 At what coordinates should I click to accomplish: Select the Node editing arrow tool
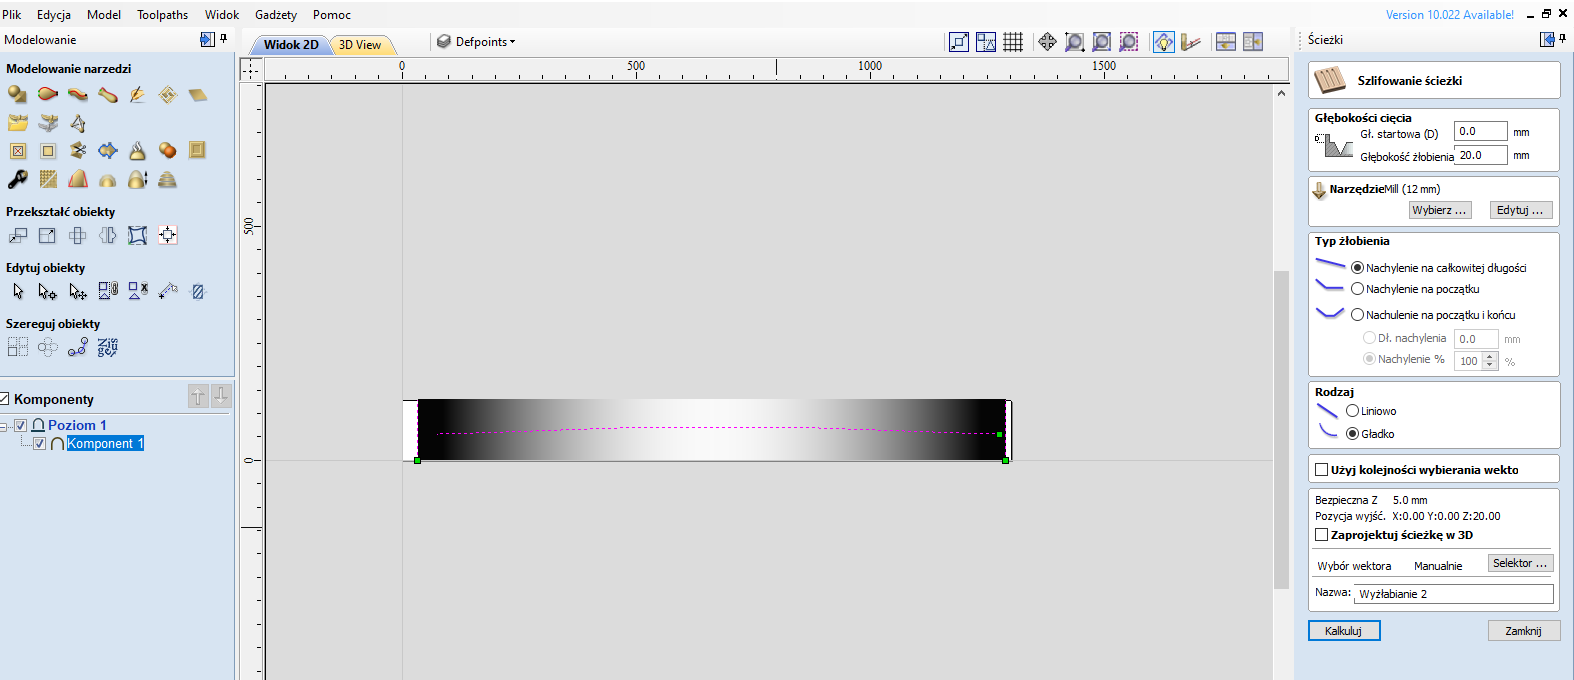click(x=47, y=291)
